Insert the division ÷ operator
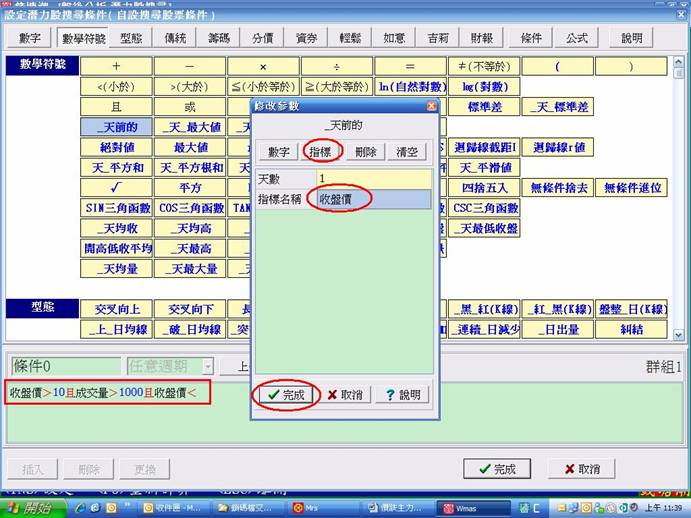 337,66
